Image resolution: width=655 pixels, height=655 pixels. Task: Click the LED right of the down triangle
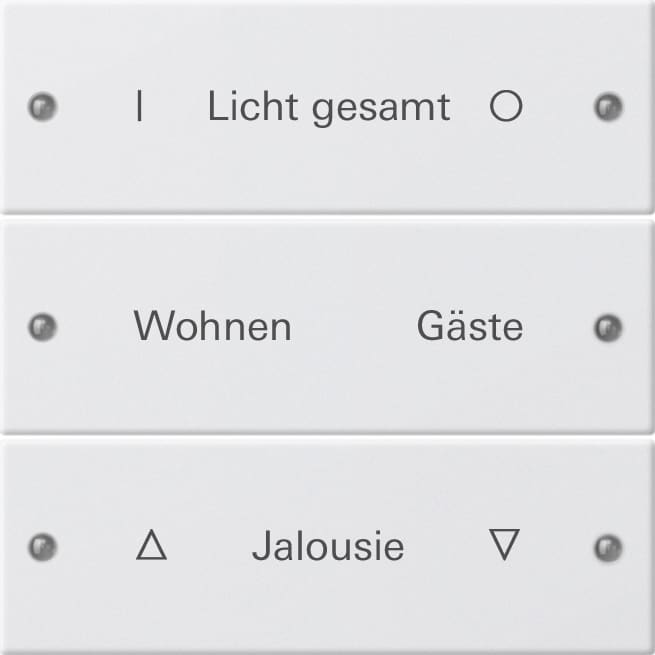(608, 546)
